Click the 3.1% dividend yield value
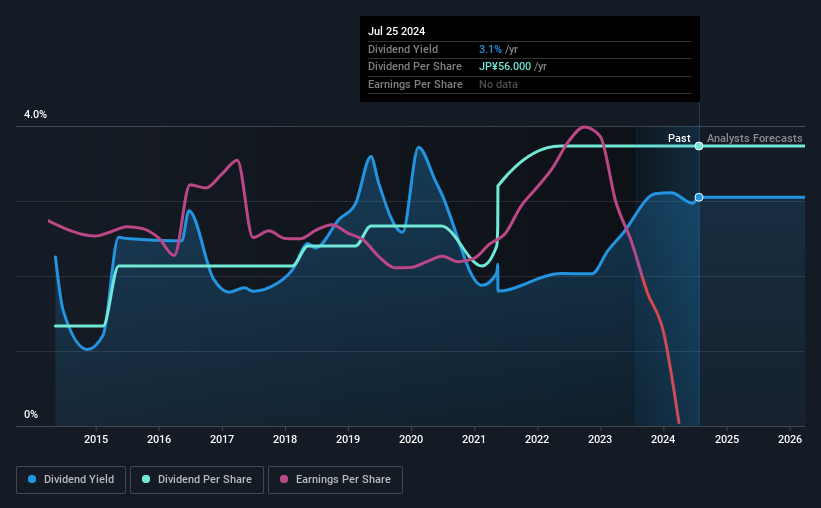821x508 pixels. coord(490,49)
